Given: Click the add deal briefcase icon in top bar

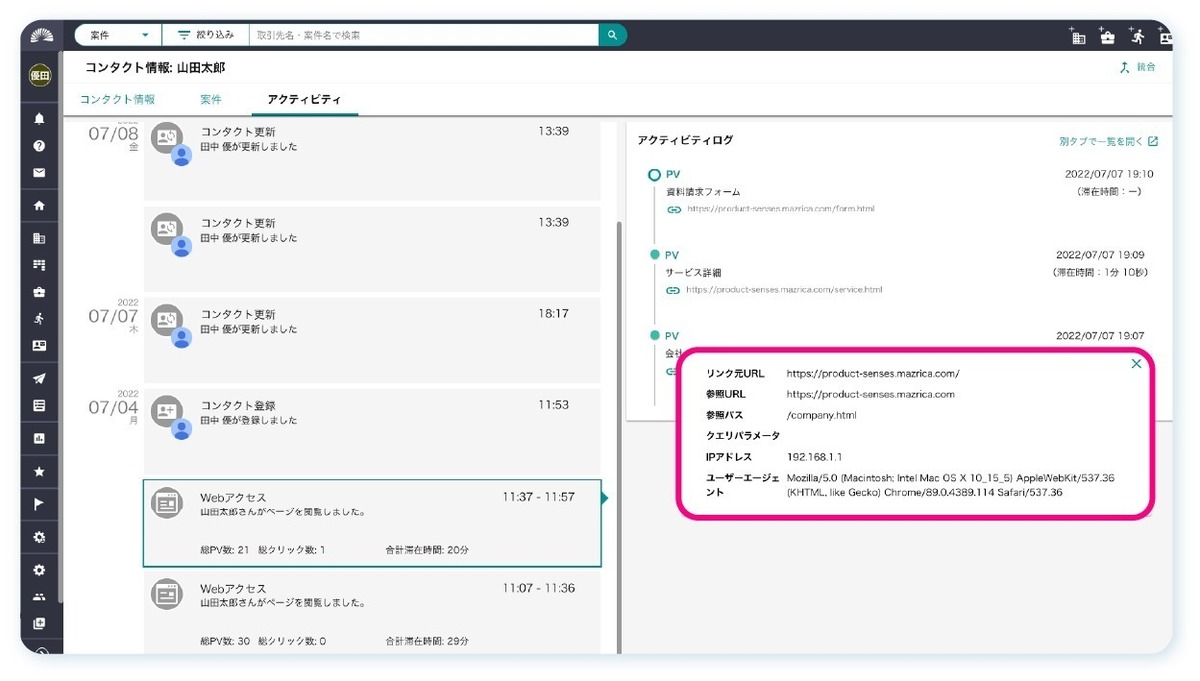Looking at the screenshot, I should click(1106, 36).
